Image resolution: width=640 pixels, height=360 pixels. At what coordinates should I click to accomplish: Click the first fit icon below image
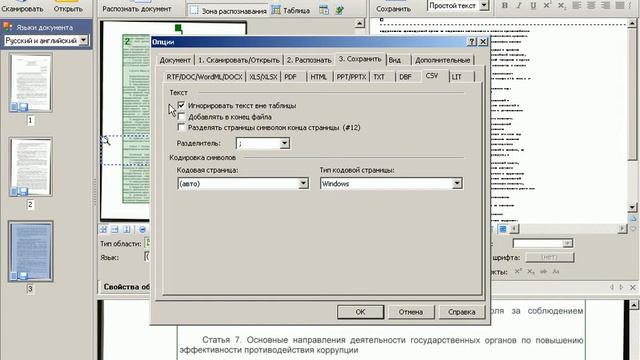(103, 229)
